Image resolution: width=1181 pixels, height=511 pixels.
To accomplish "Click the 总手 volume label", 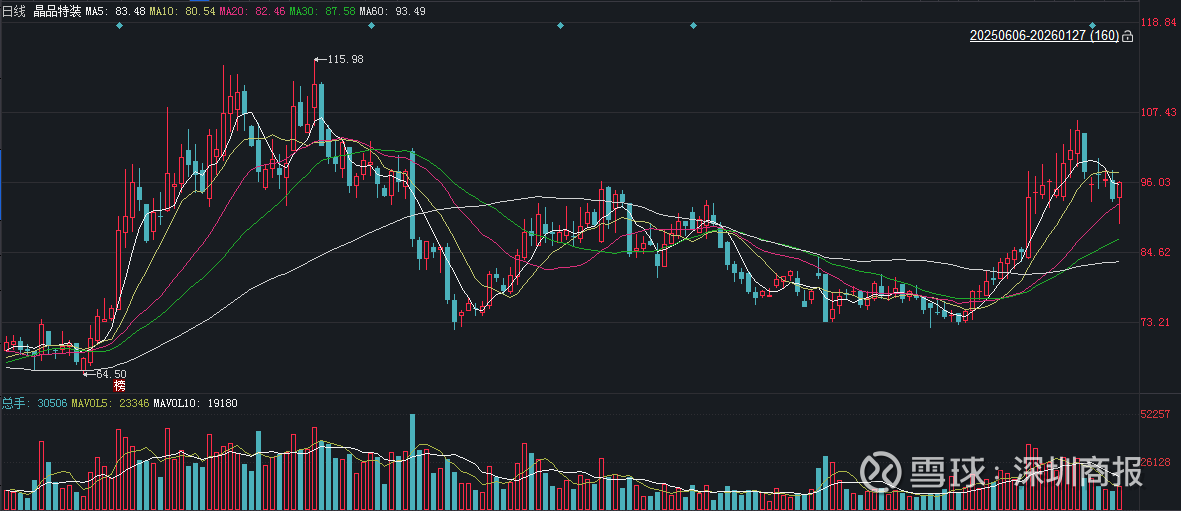I will (13, 403).
